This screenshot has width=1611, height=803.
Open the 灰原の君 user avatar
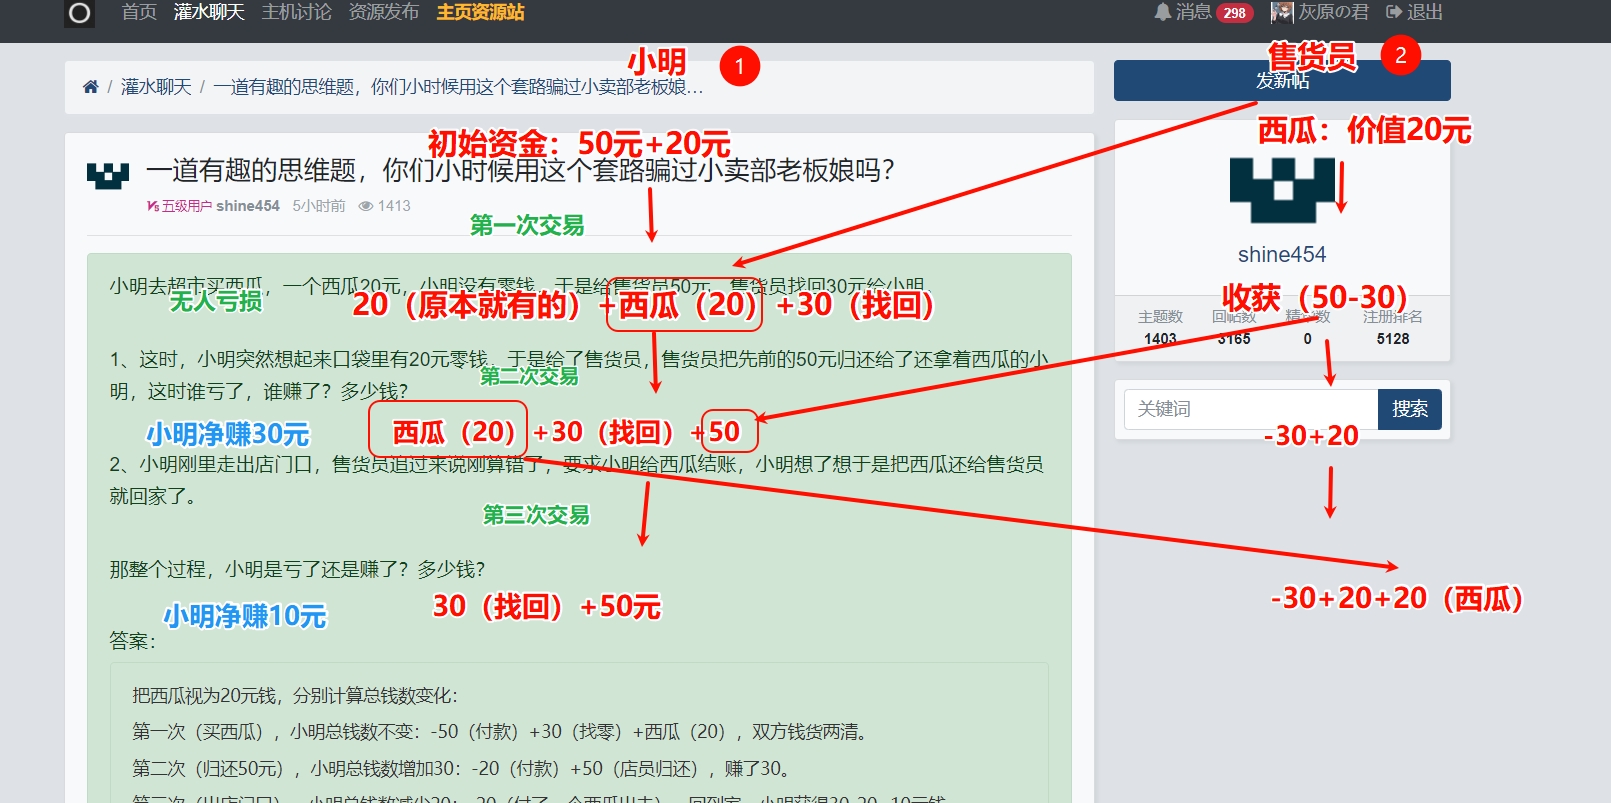coord(1282,12)
